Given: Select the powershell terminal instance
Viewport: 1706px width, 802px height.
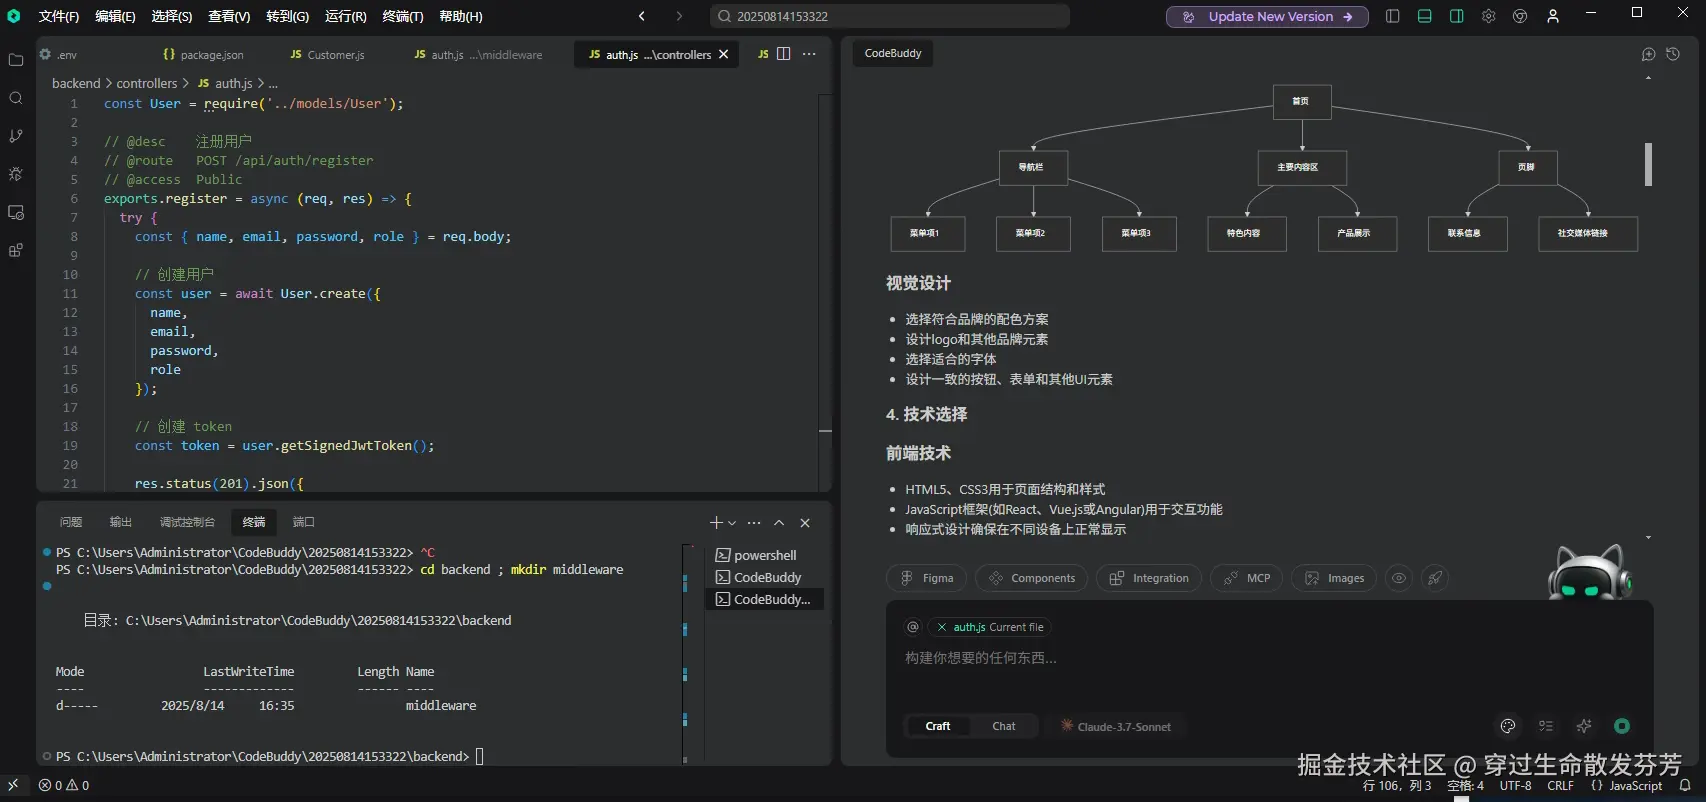Looking at the screenshot, I should [765, 555].
